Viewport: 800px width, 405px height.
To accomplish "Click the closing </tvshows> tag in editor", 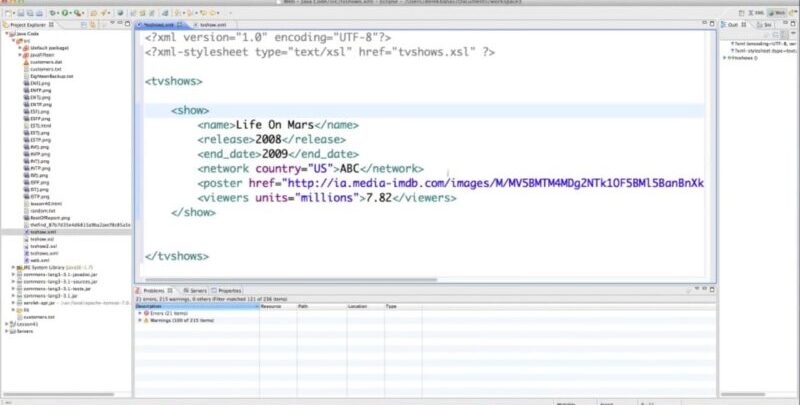I will (x=177, y=256).
